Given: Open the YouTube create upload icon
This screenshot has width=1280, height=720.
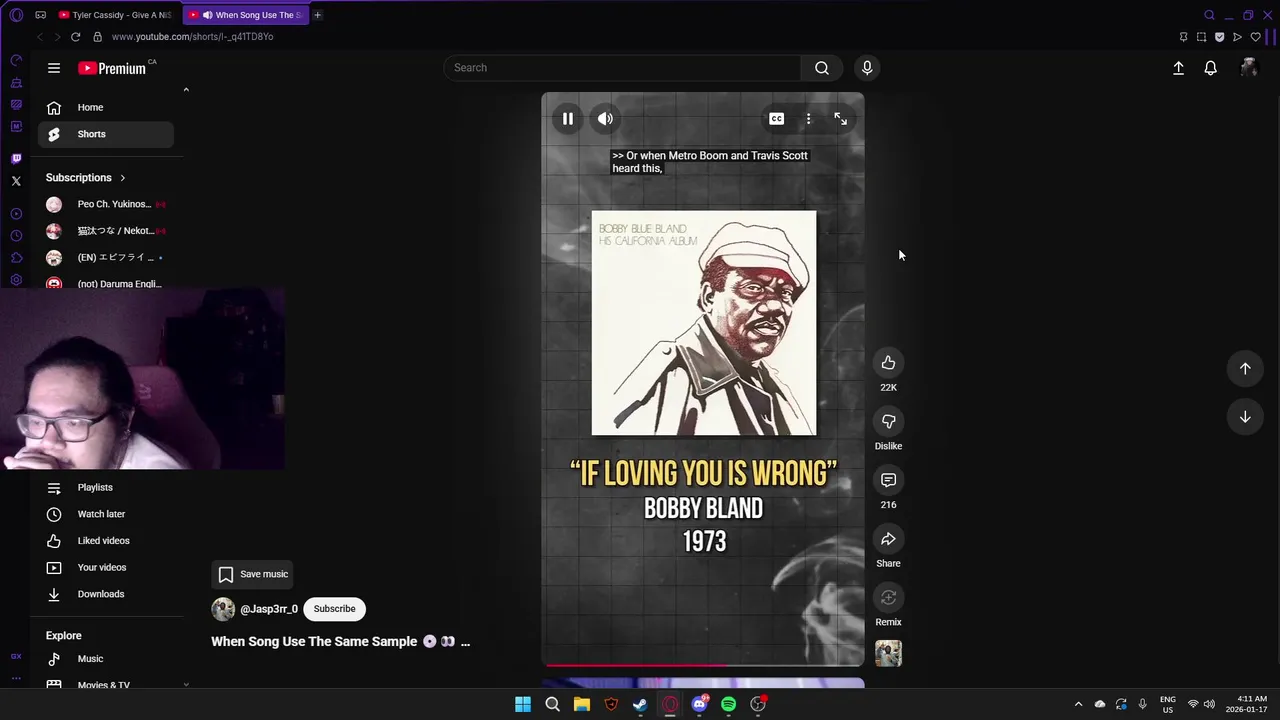Looking at the screenshot, I should point(1178,68).
